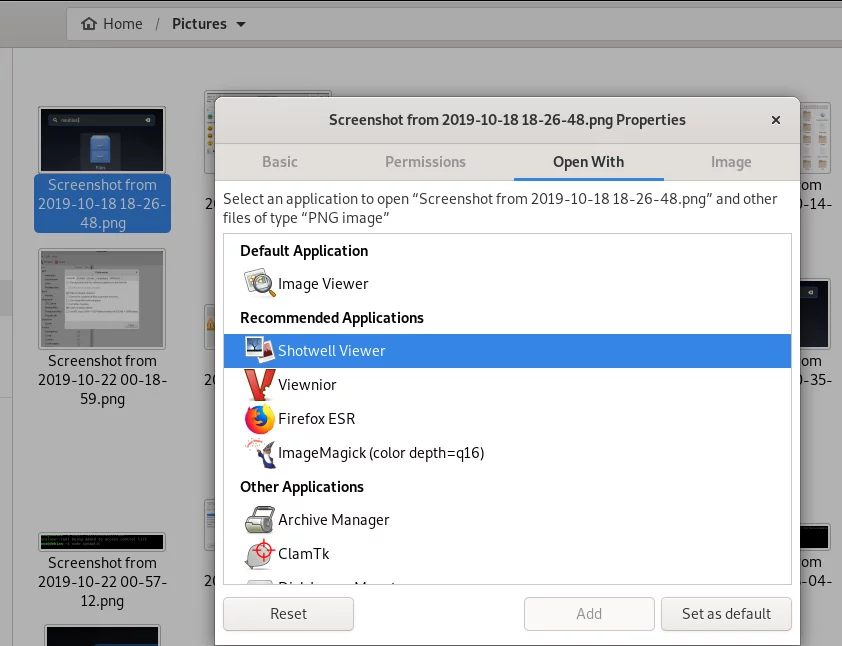Image resolution: width=842 pixels, height=646 pixels.
Task: Open the Pictures folder dropdown arrow
Action: pos(241,24)
